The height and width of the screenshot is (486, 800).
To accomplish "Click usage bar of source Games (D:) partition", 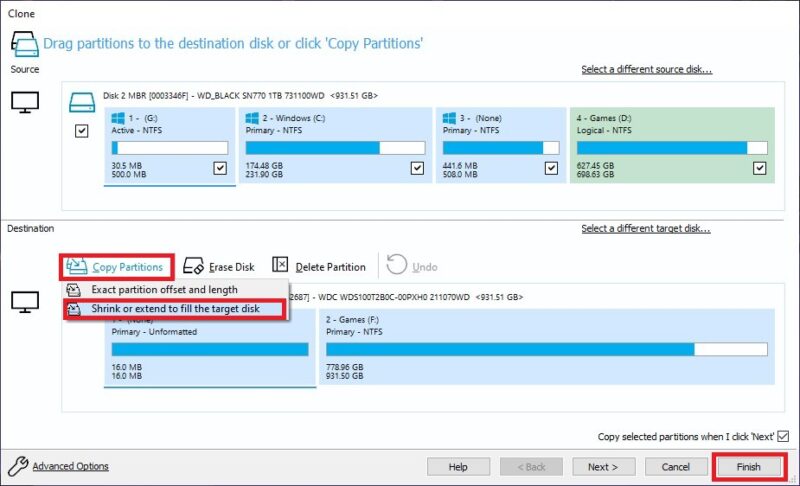I will pyautogui.click(x=672, y=148).
